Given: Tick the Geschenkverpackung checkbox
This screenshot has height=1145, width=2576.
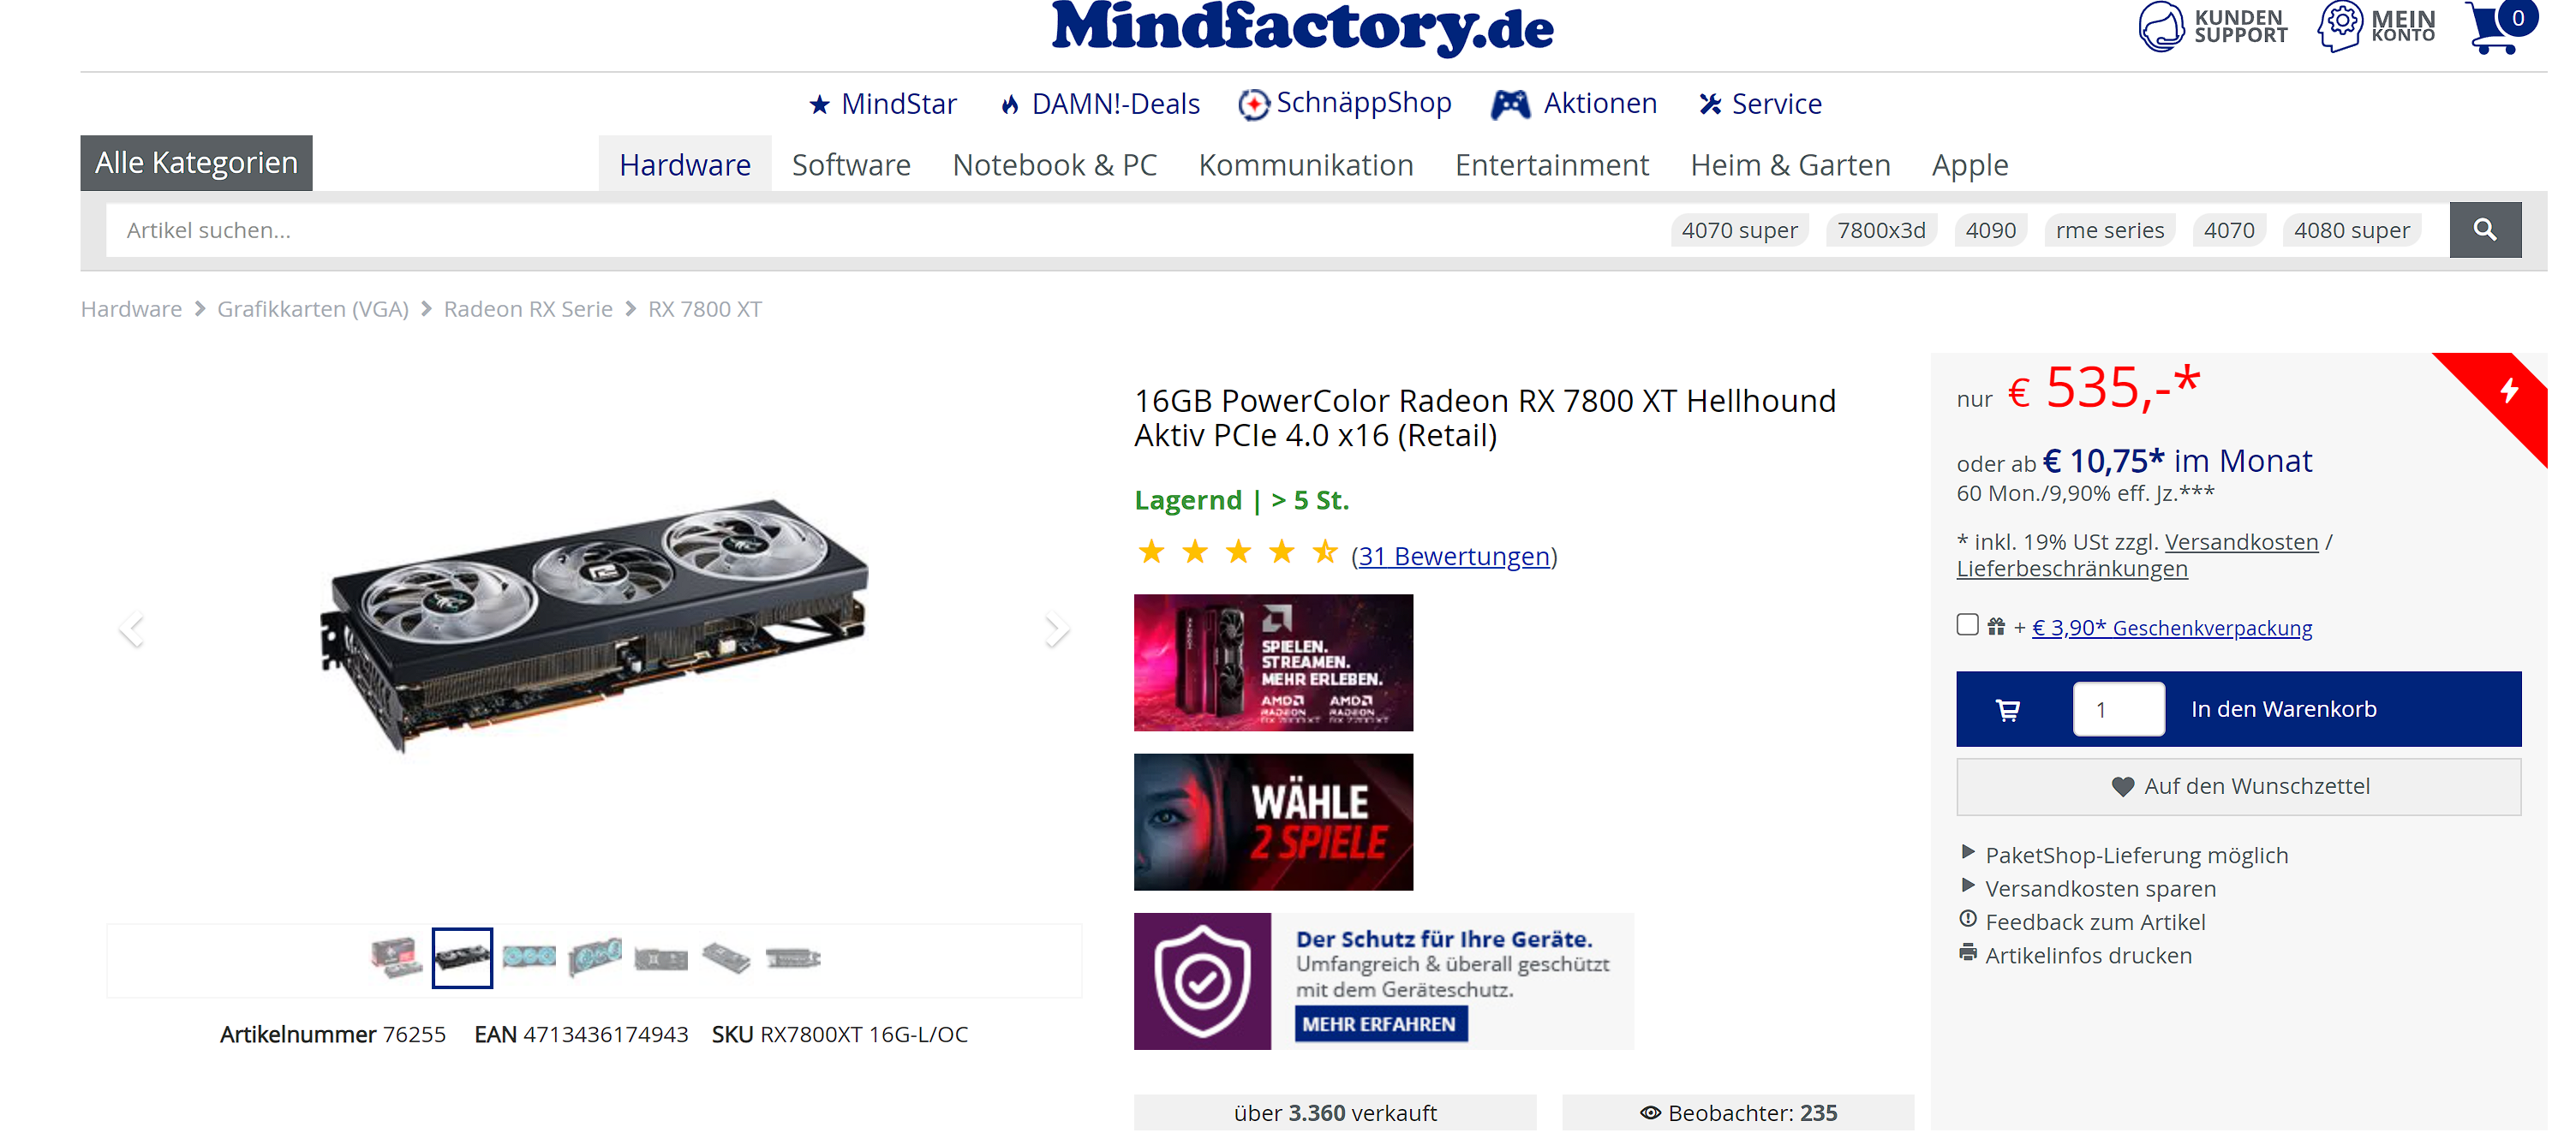Looking at the screenshot, I should click(1968, 625).
